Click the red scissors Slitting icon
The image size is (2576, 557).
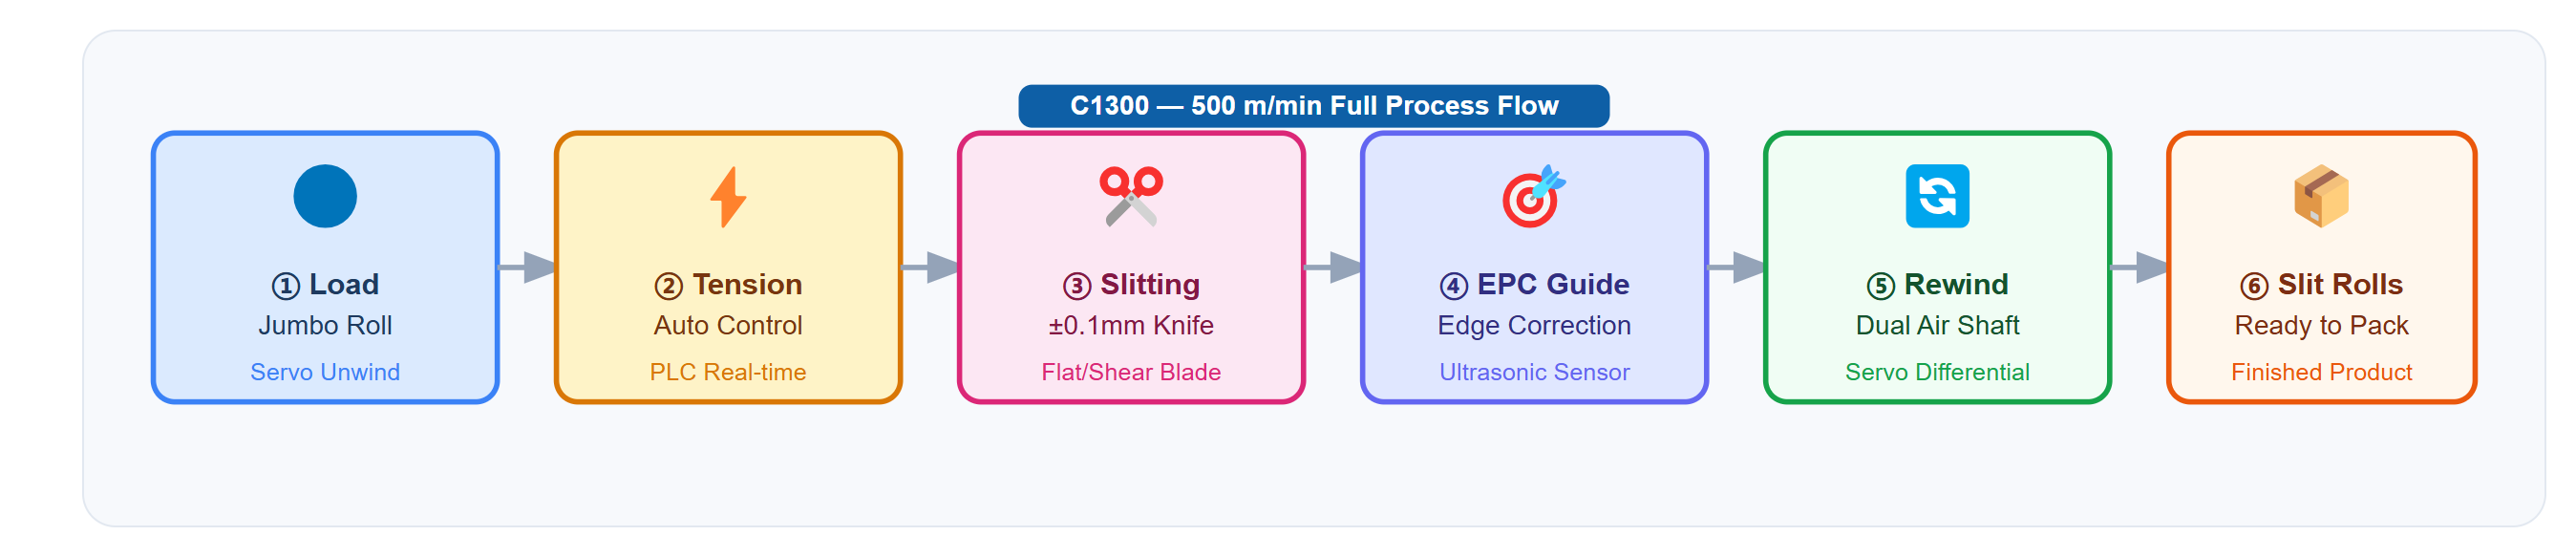pos(1131,196)
